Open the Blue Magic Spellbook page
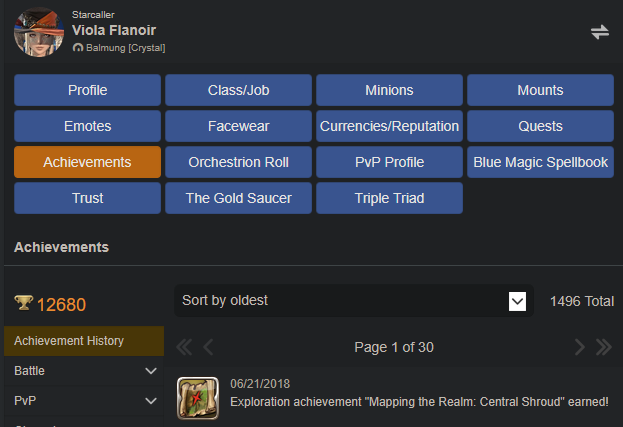The width and height of the screenshot is (623, 427). 540,162
